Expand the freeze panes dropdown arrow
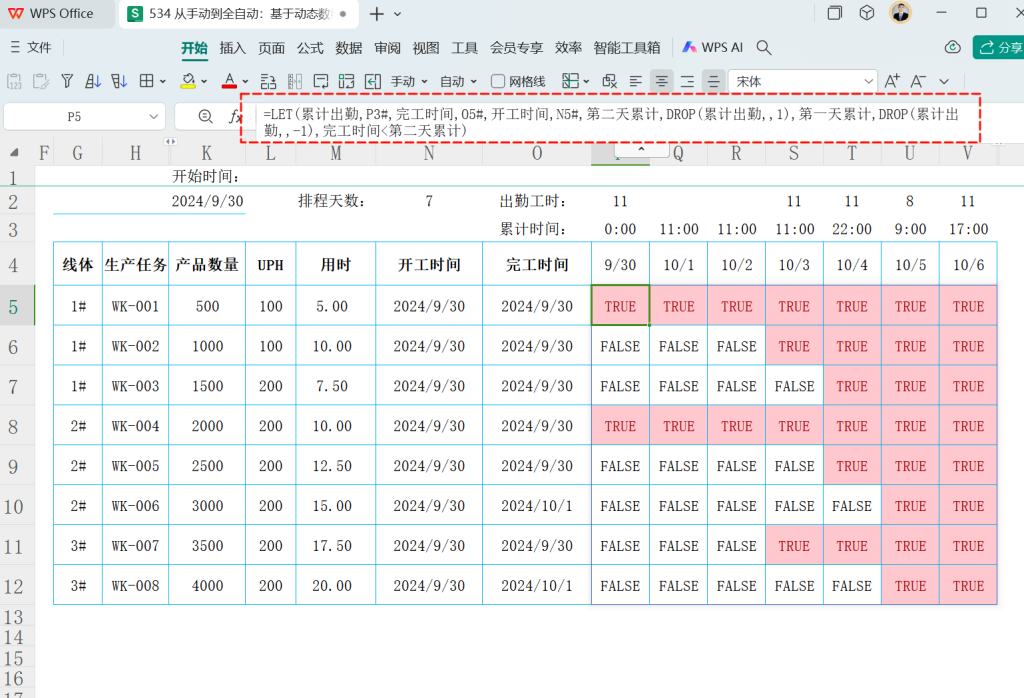 (x=586, y=82)
